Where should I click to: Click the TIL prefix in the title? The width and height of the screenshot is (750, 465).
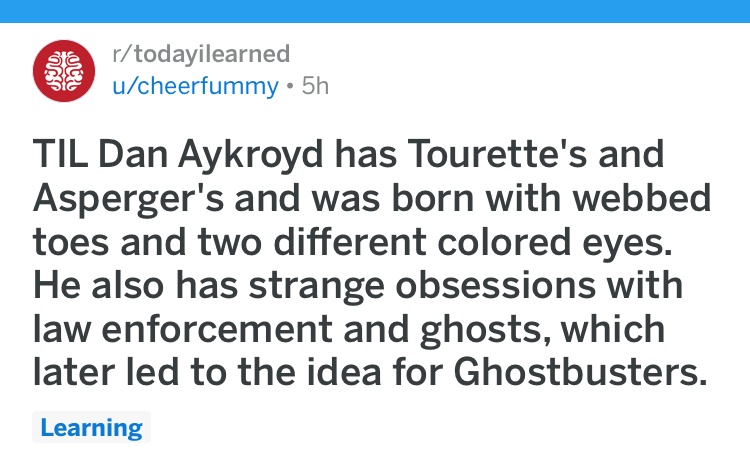tap(60, 154)
